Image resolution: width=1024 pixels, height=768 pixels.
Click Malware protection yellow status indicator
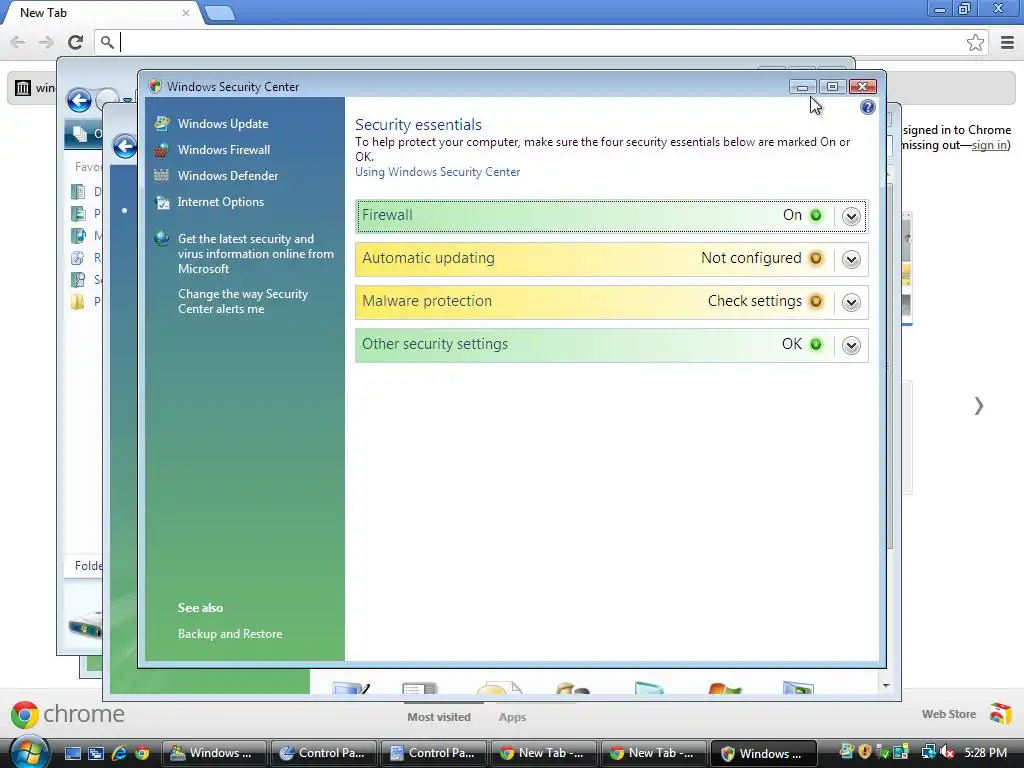[x=816, y=301]
